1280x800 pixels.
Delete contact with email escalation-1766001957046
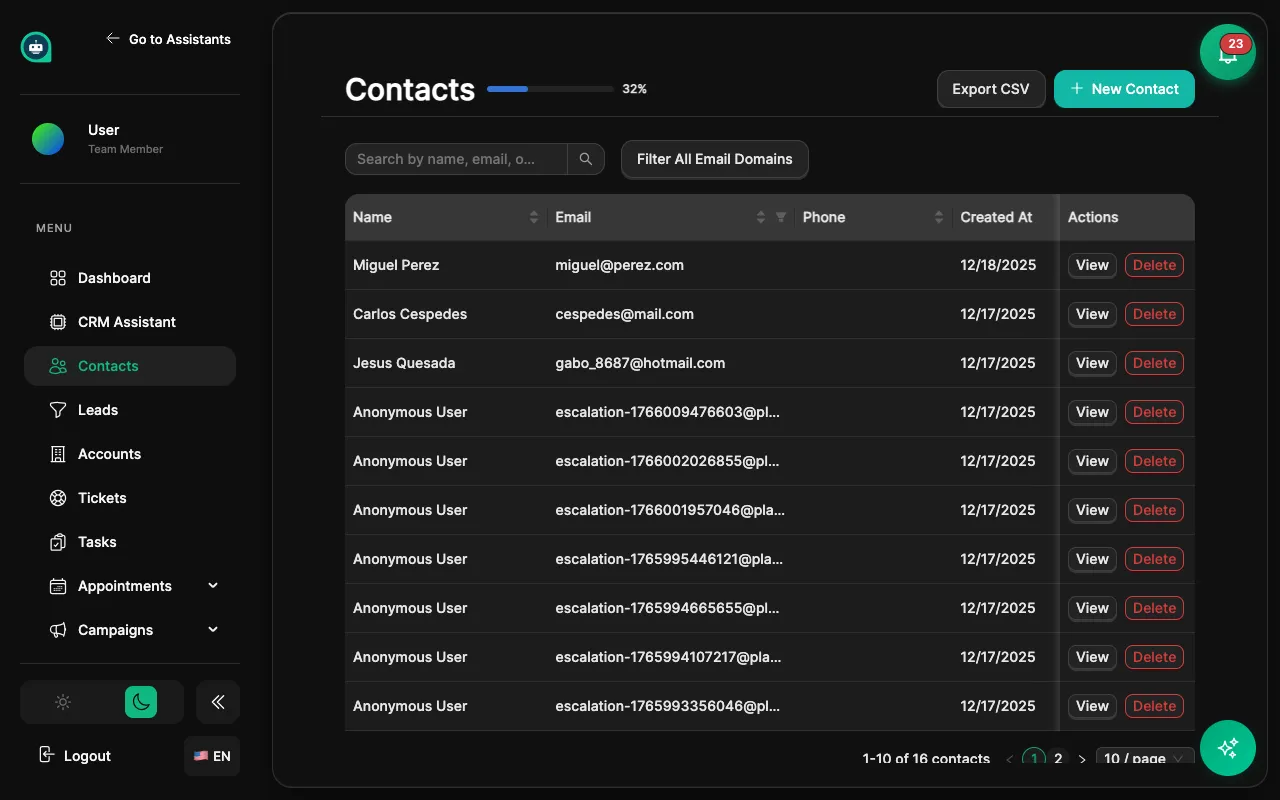[x=1154, y=510]
